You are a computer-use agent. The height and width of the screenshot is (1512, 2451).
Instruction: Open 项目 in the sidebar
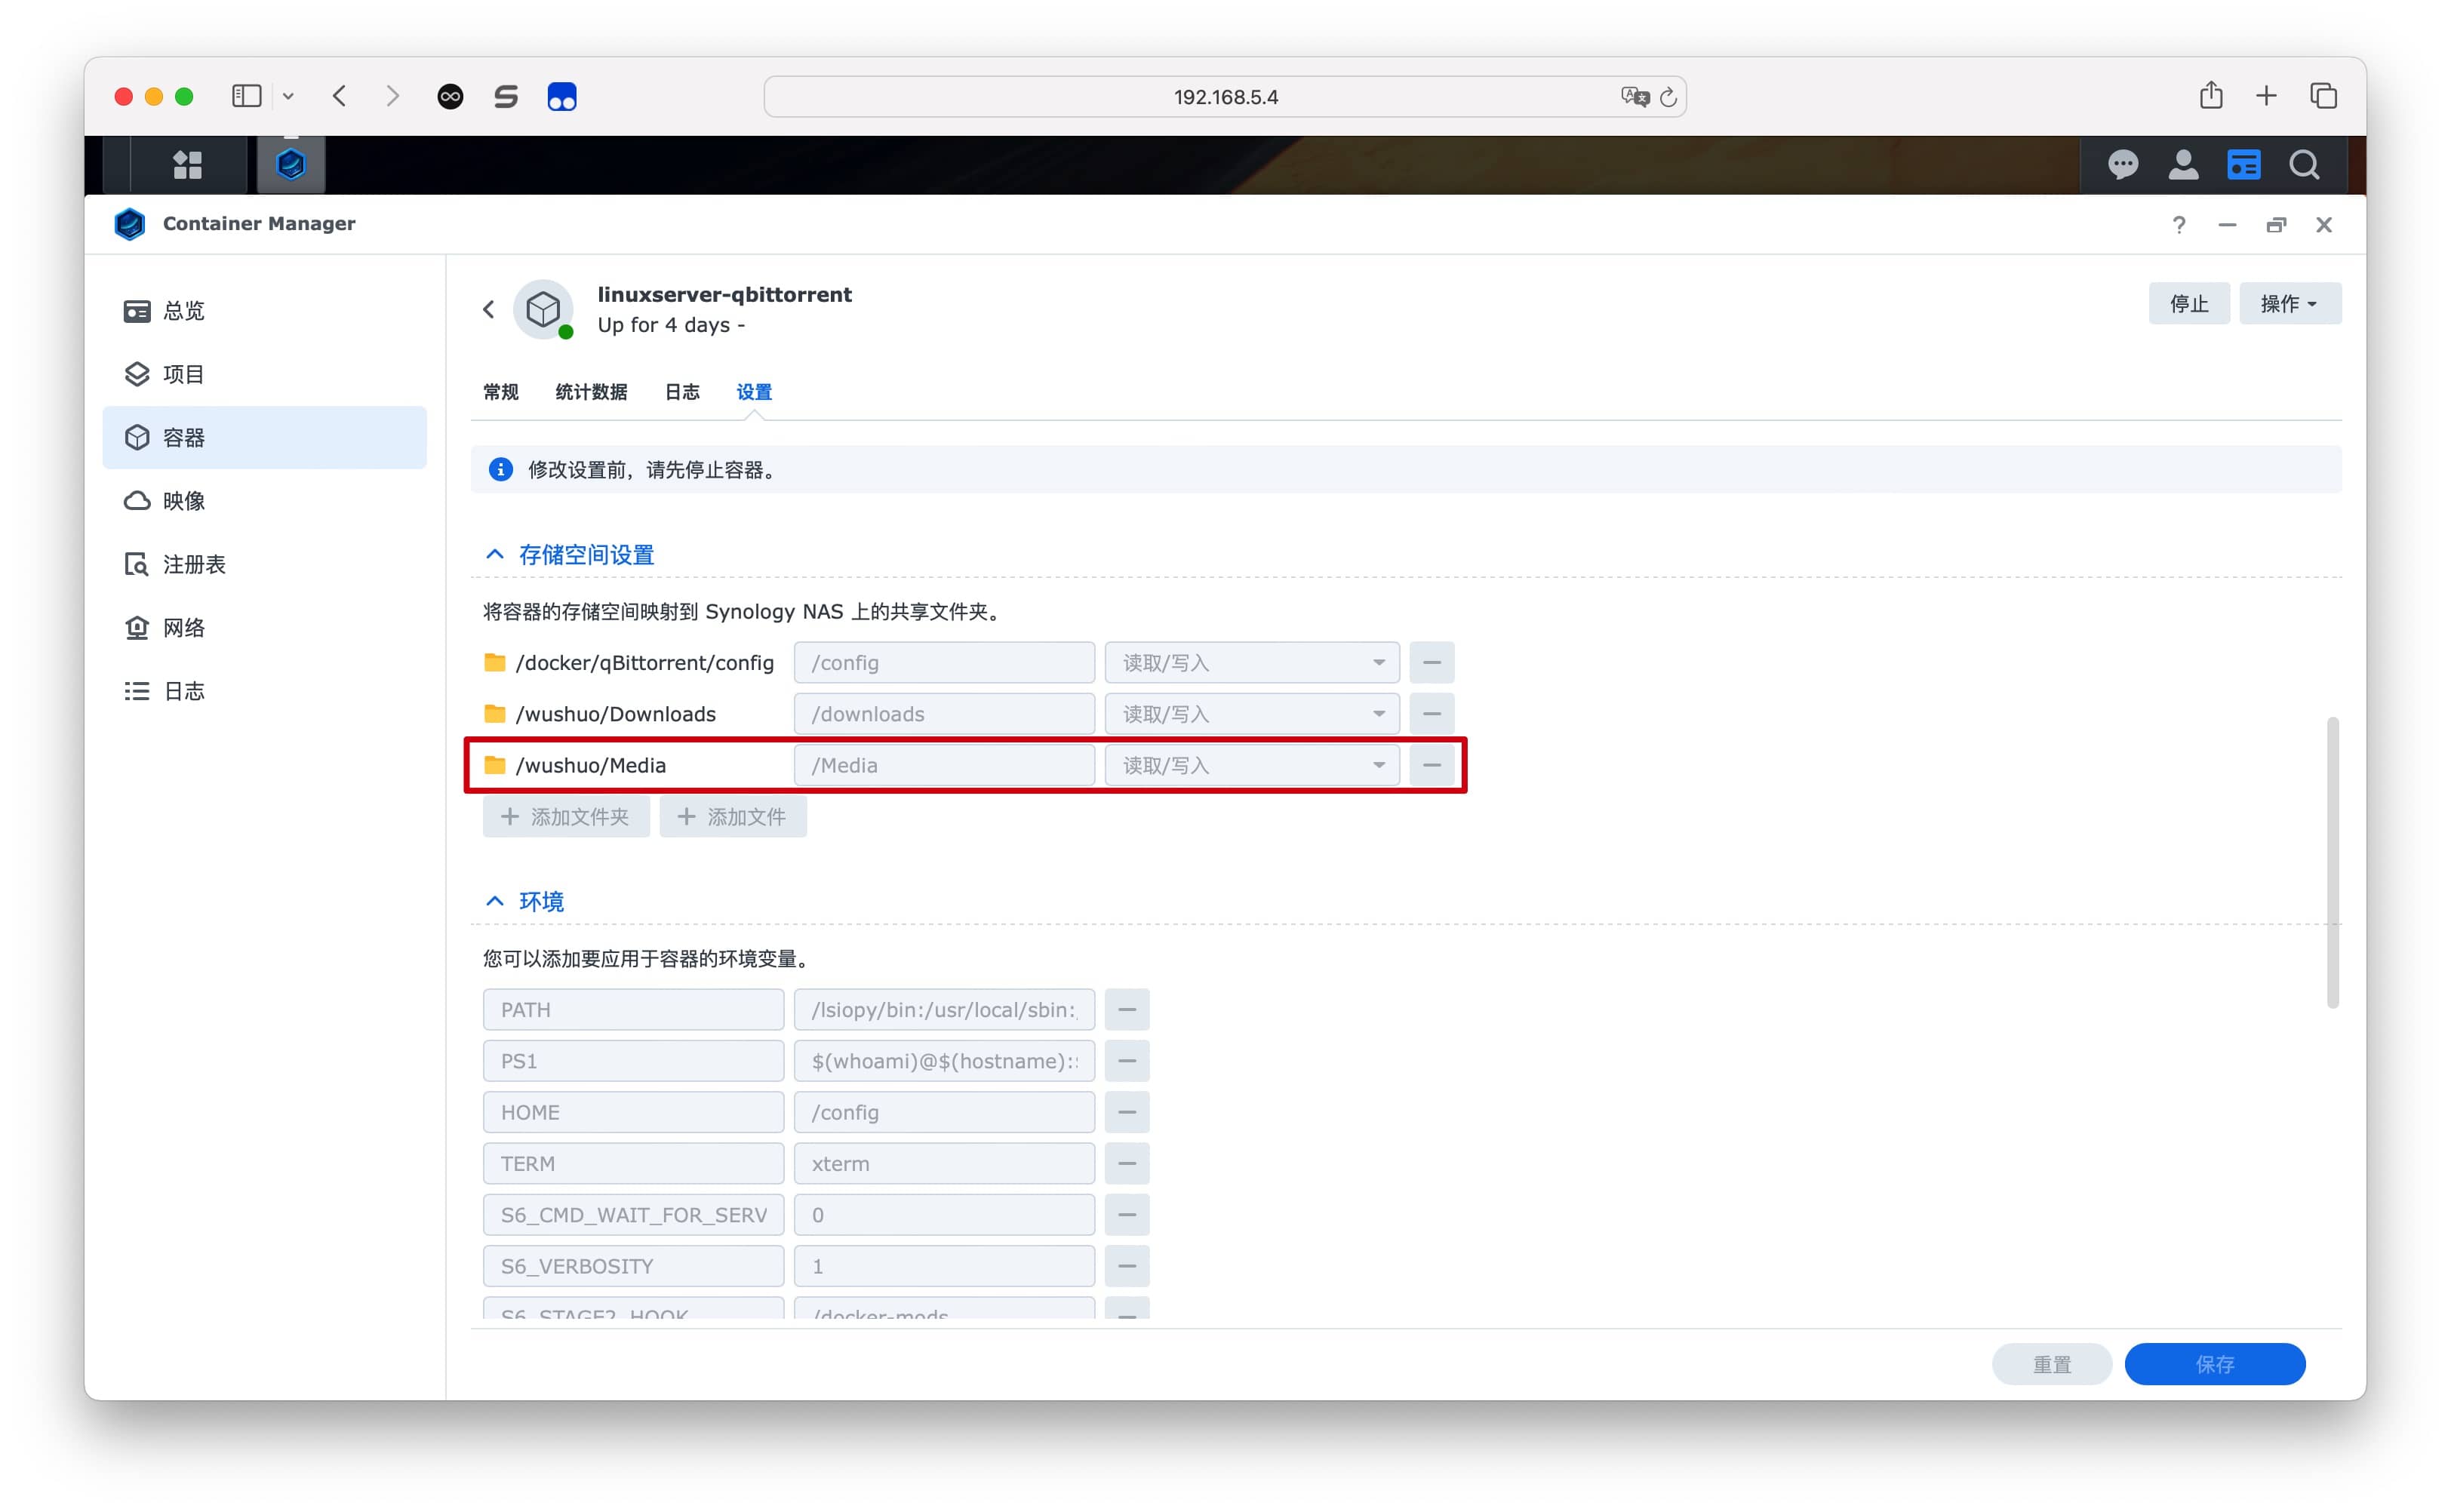tap(264, 374)
